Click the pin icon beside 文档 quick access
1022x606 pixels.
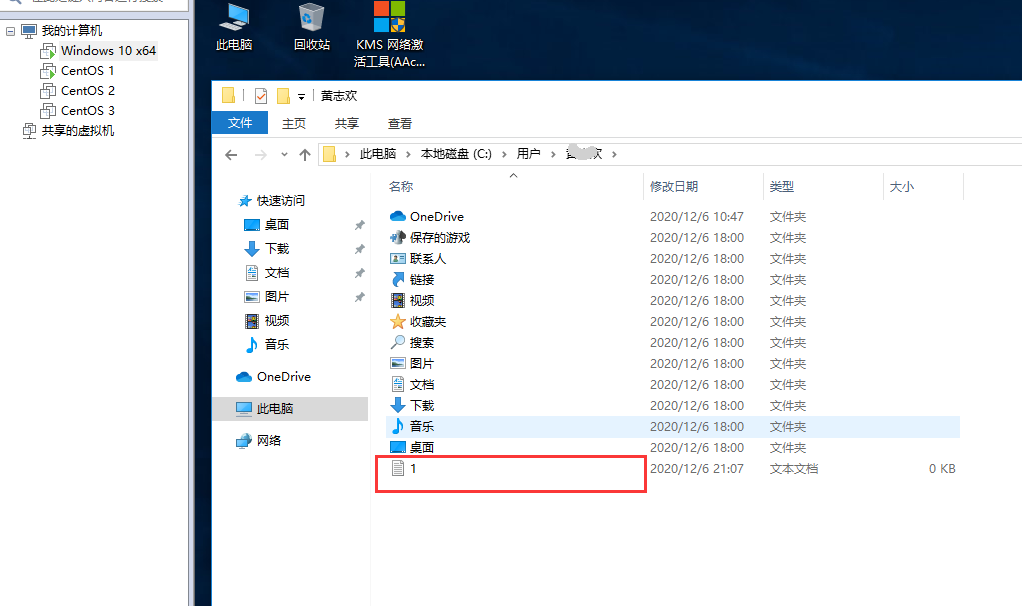pos(359,274)
